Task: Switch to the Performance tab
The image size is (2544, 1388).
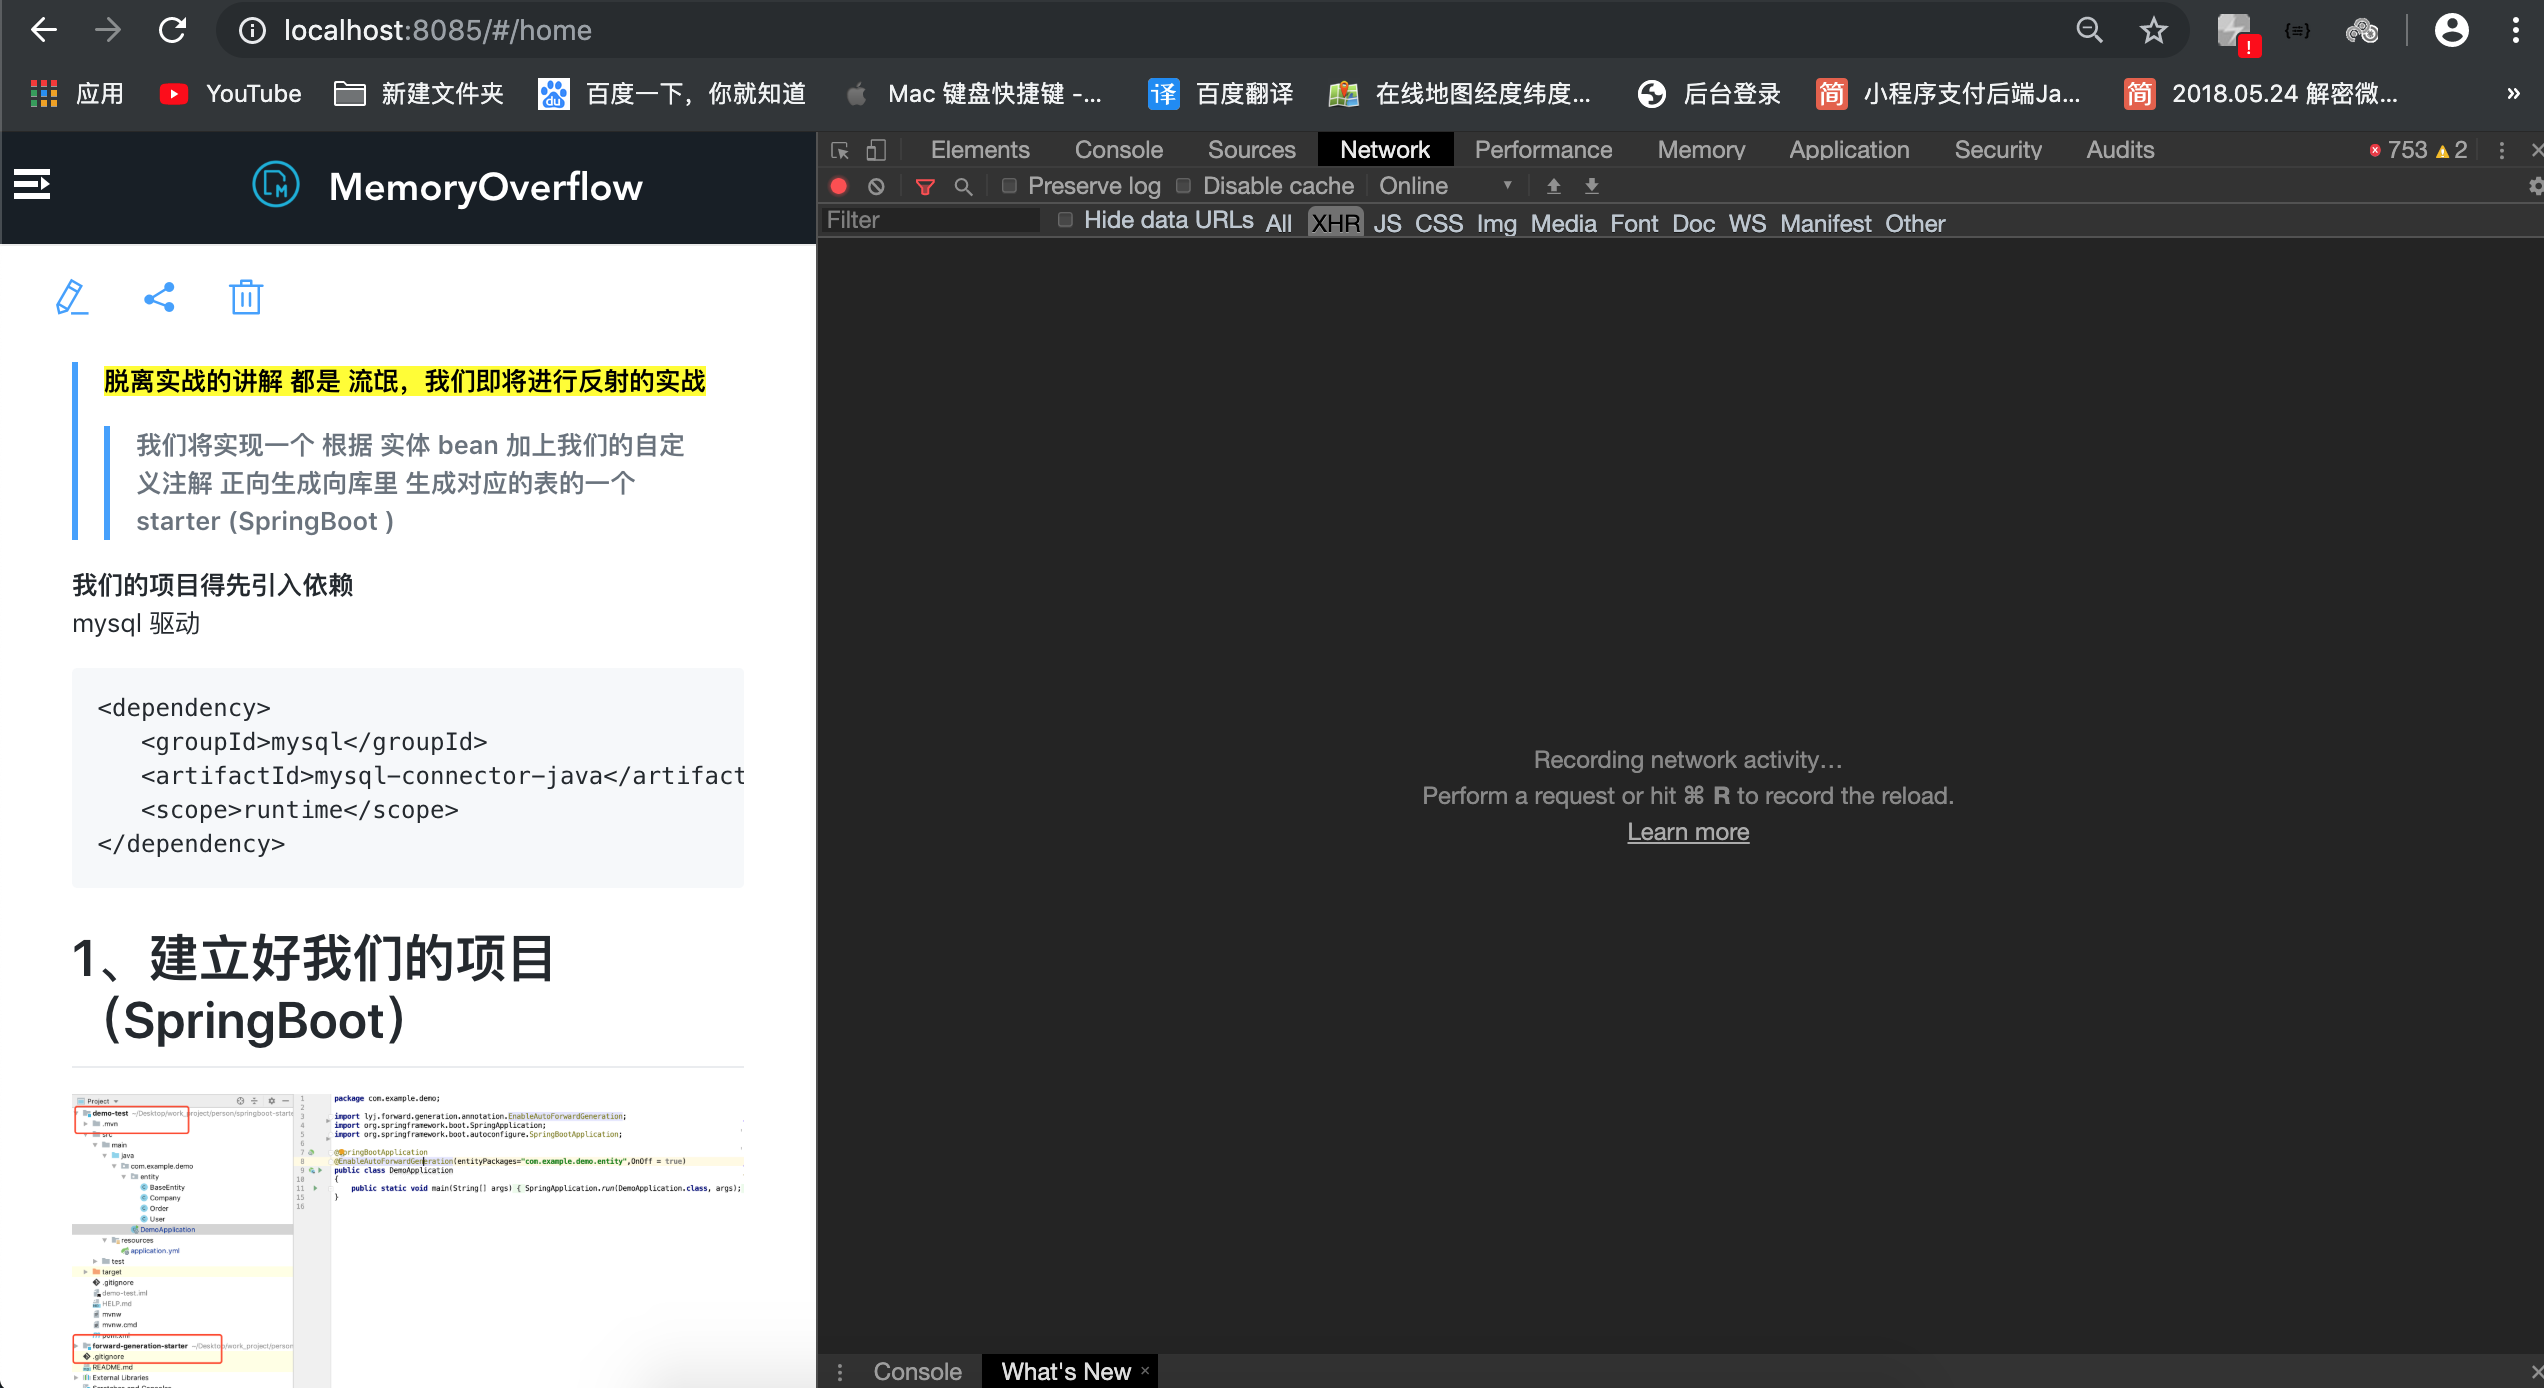Action: click(x=1543, y=150)
